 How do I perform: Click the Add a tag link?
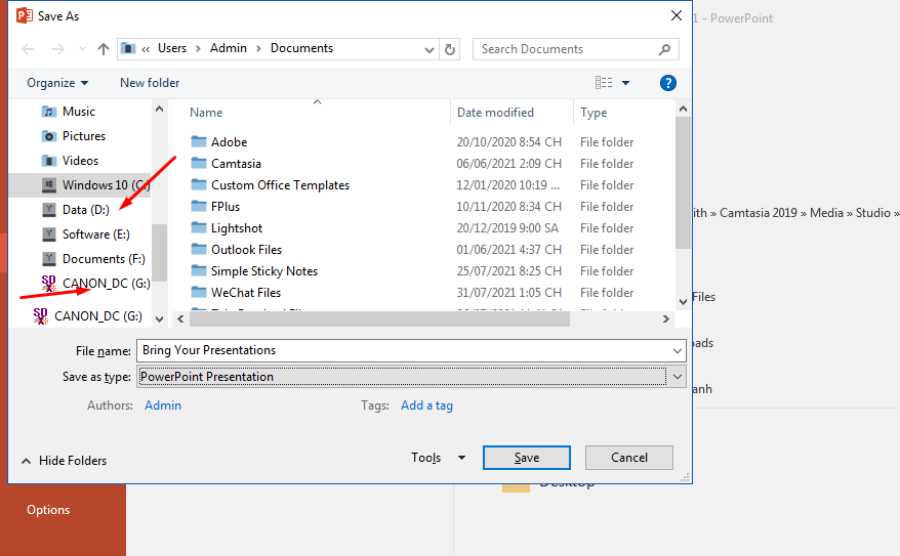[427, 406]
